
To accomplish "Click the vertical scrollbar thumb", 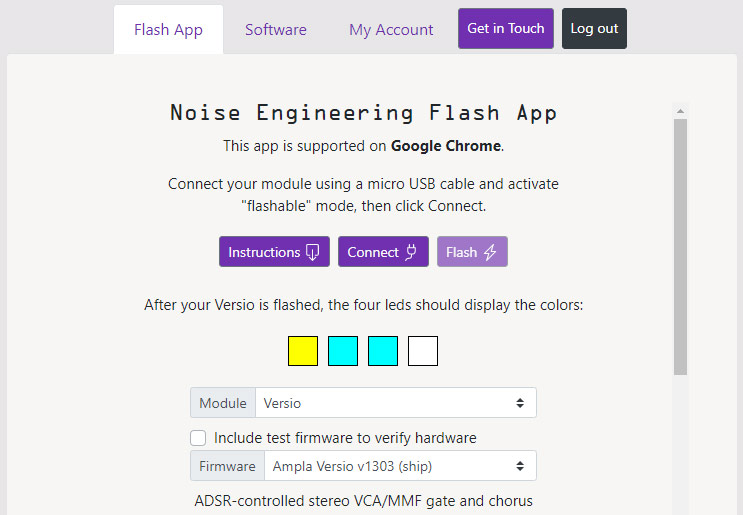I will (x=680, y=245).
